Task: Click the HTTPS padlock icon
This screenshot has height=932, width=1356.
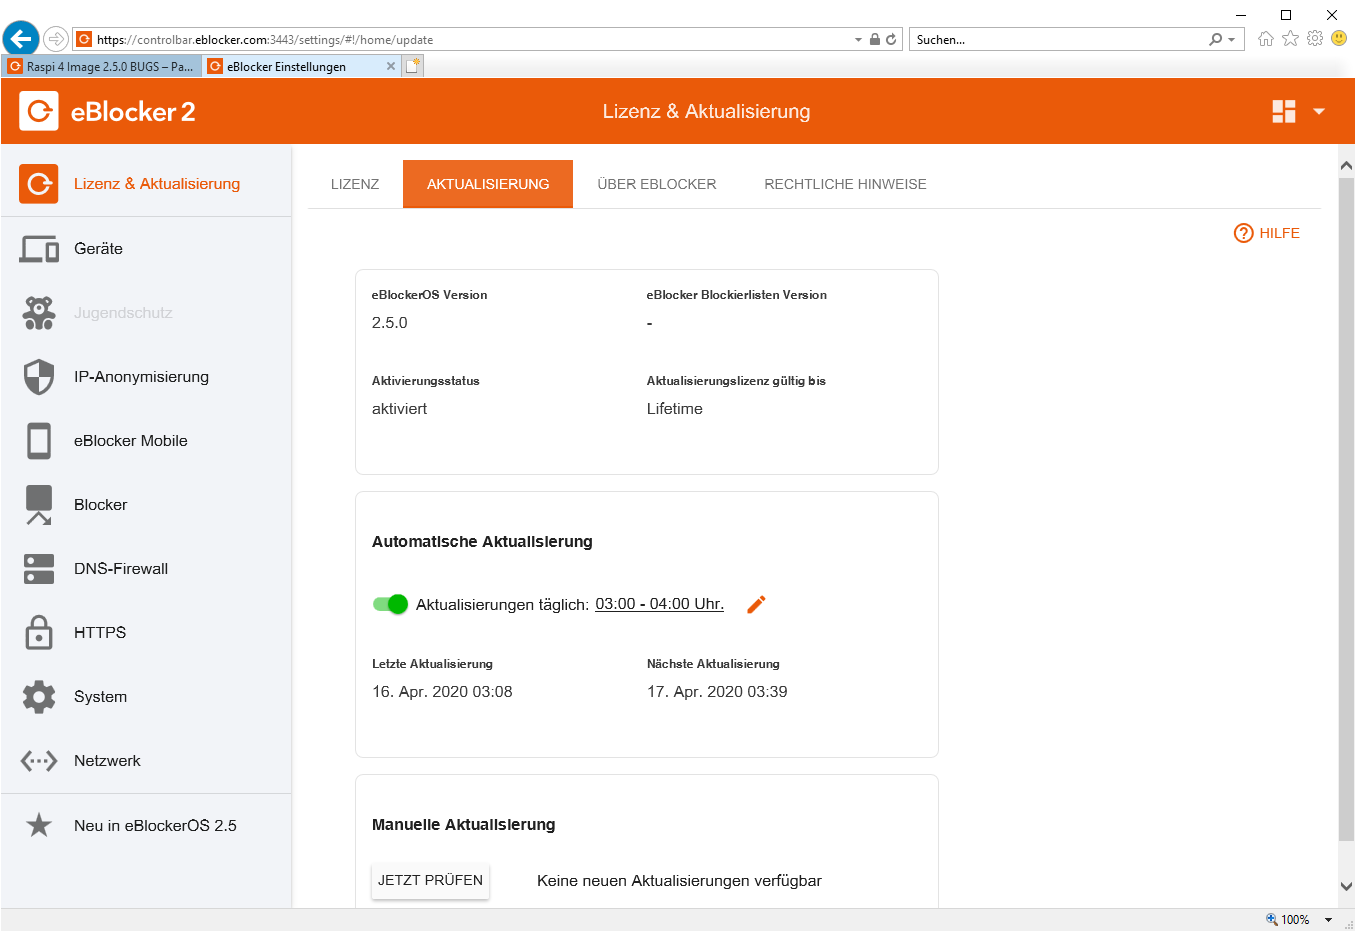Action: tap(39, 633)
